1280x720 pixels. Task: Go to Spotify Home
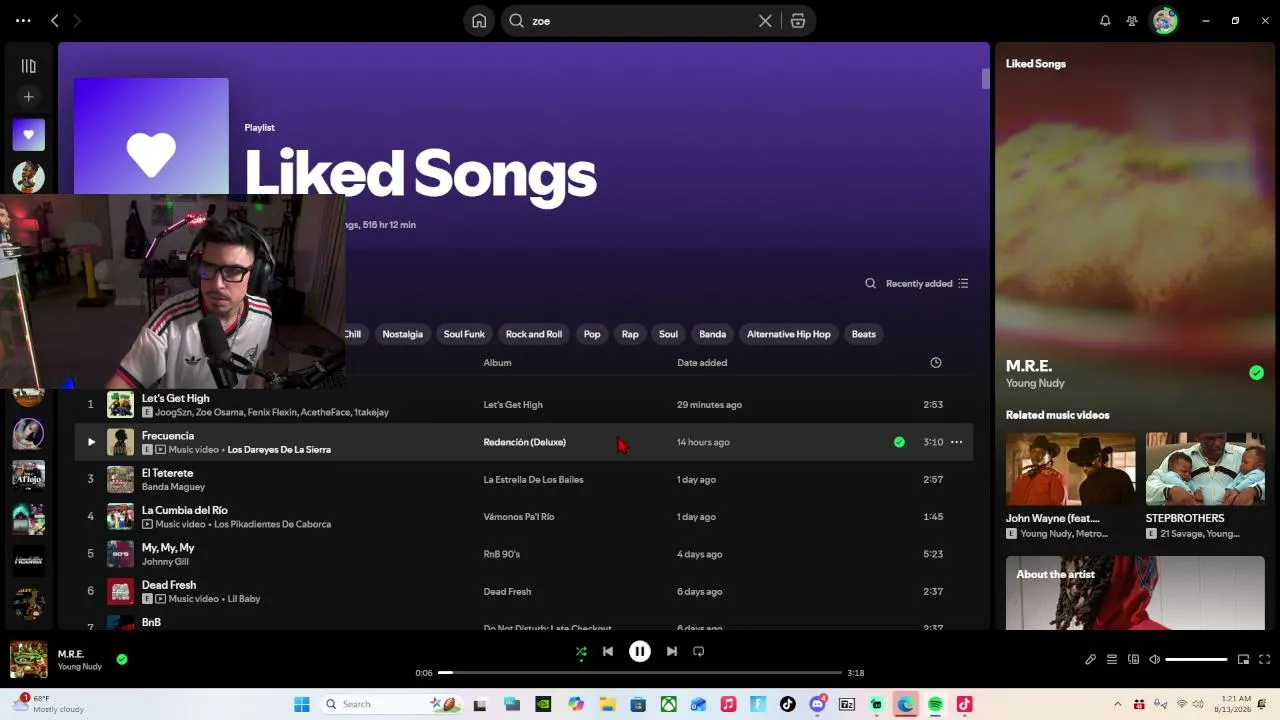pos(479,21)
